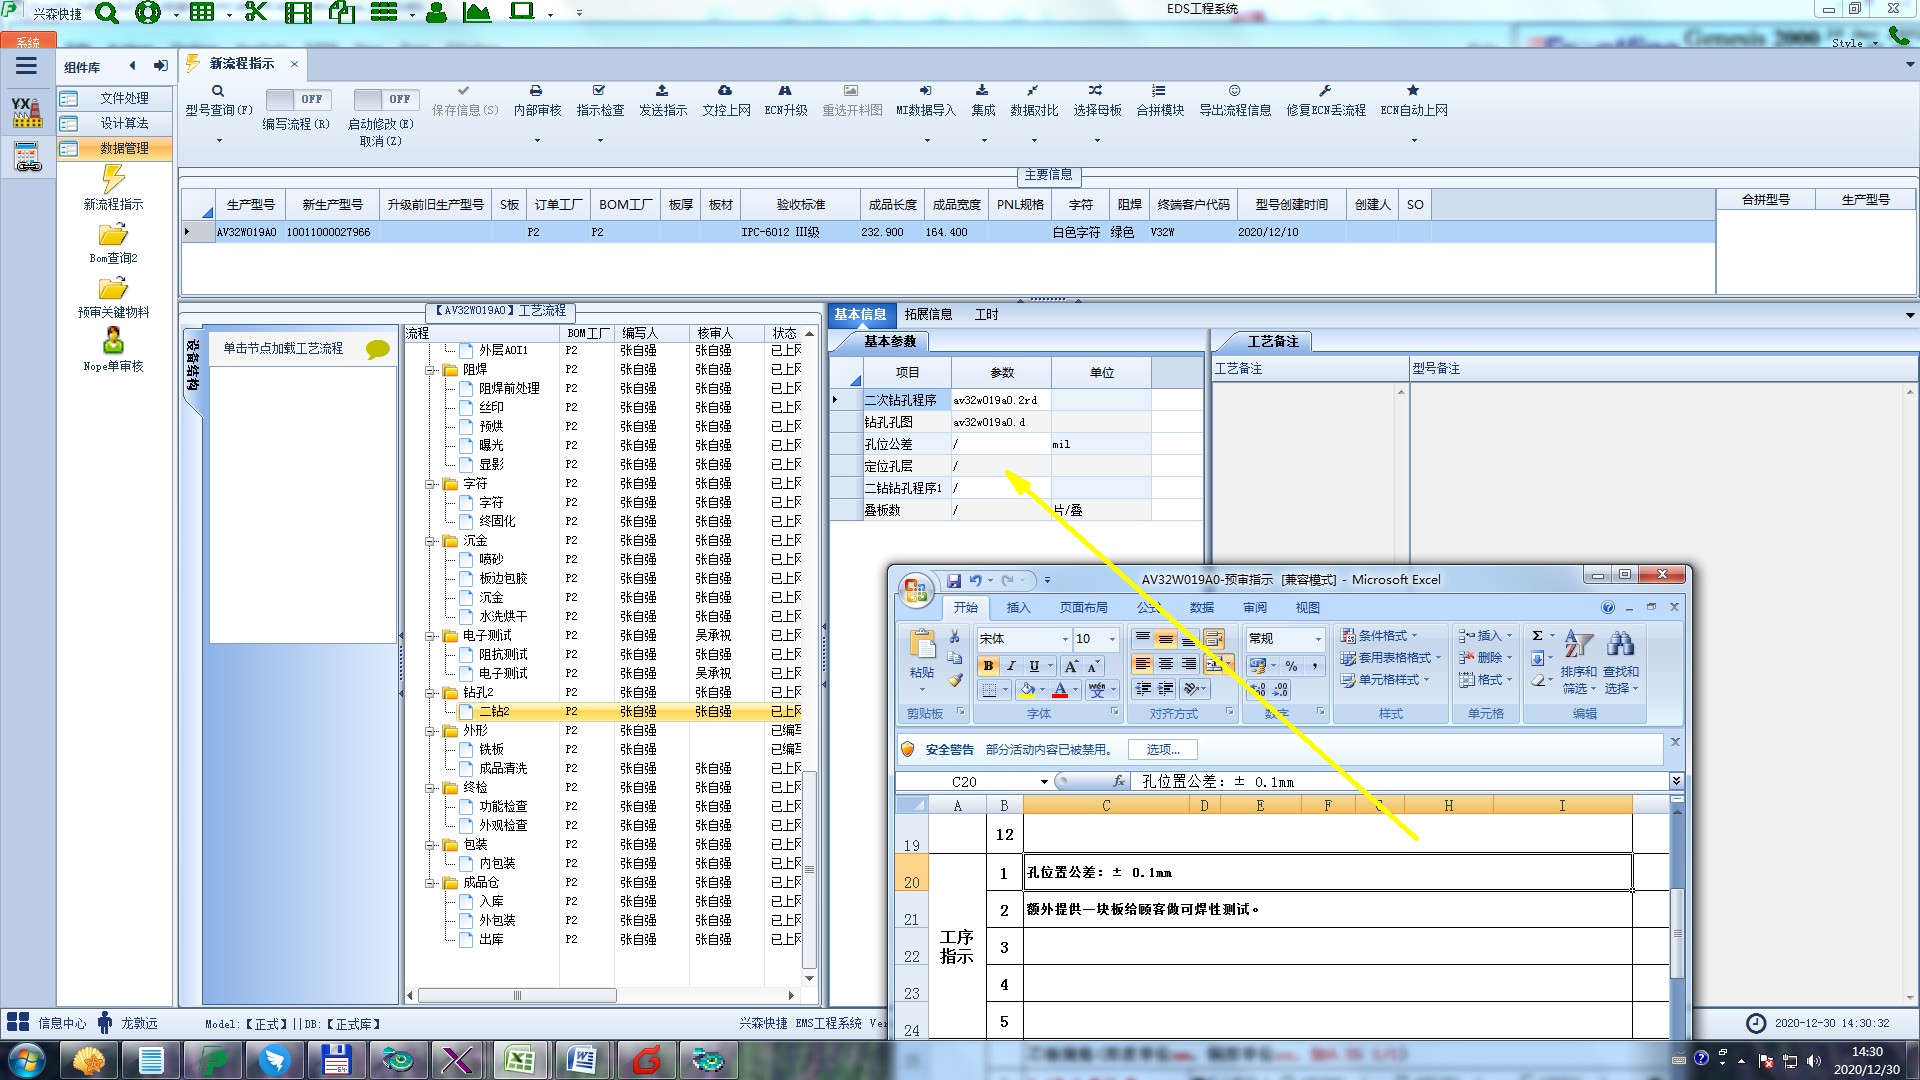The image size is (1920, 1080).
Task: Select 铣板 tree item in process flow
Action: tap(491, 750)
